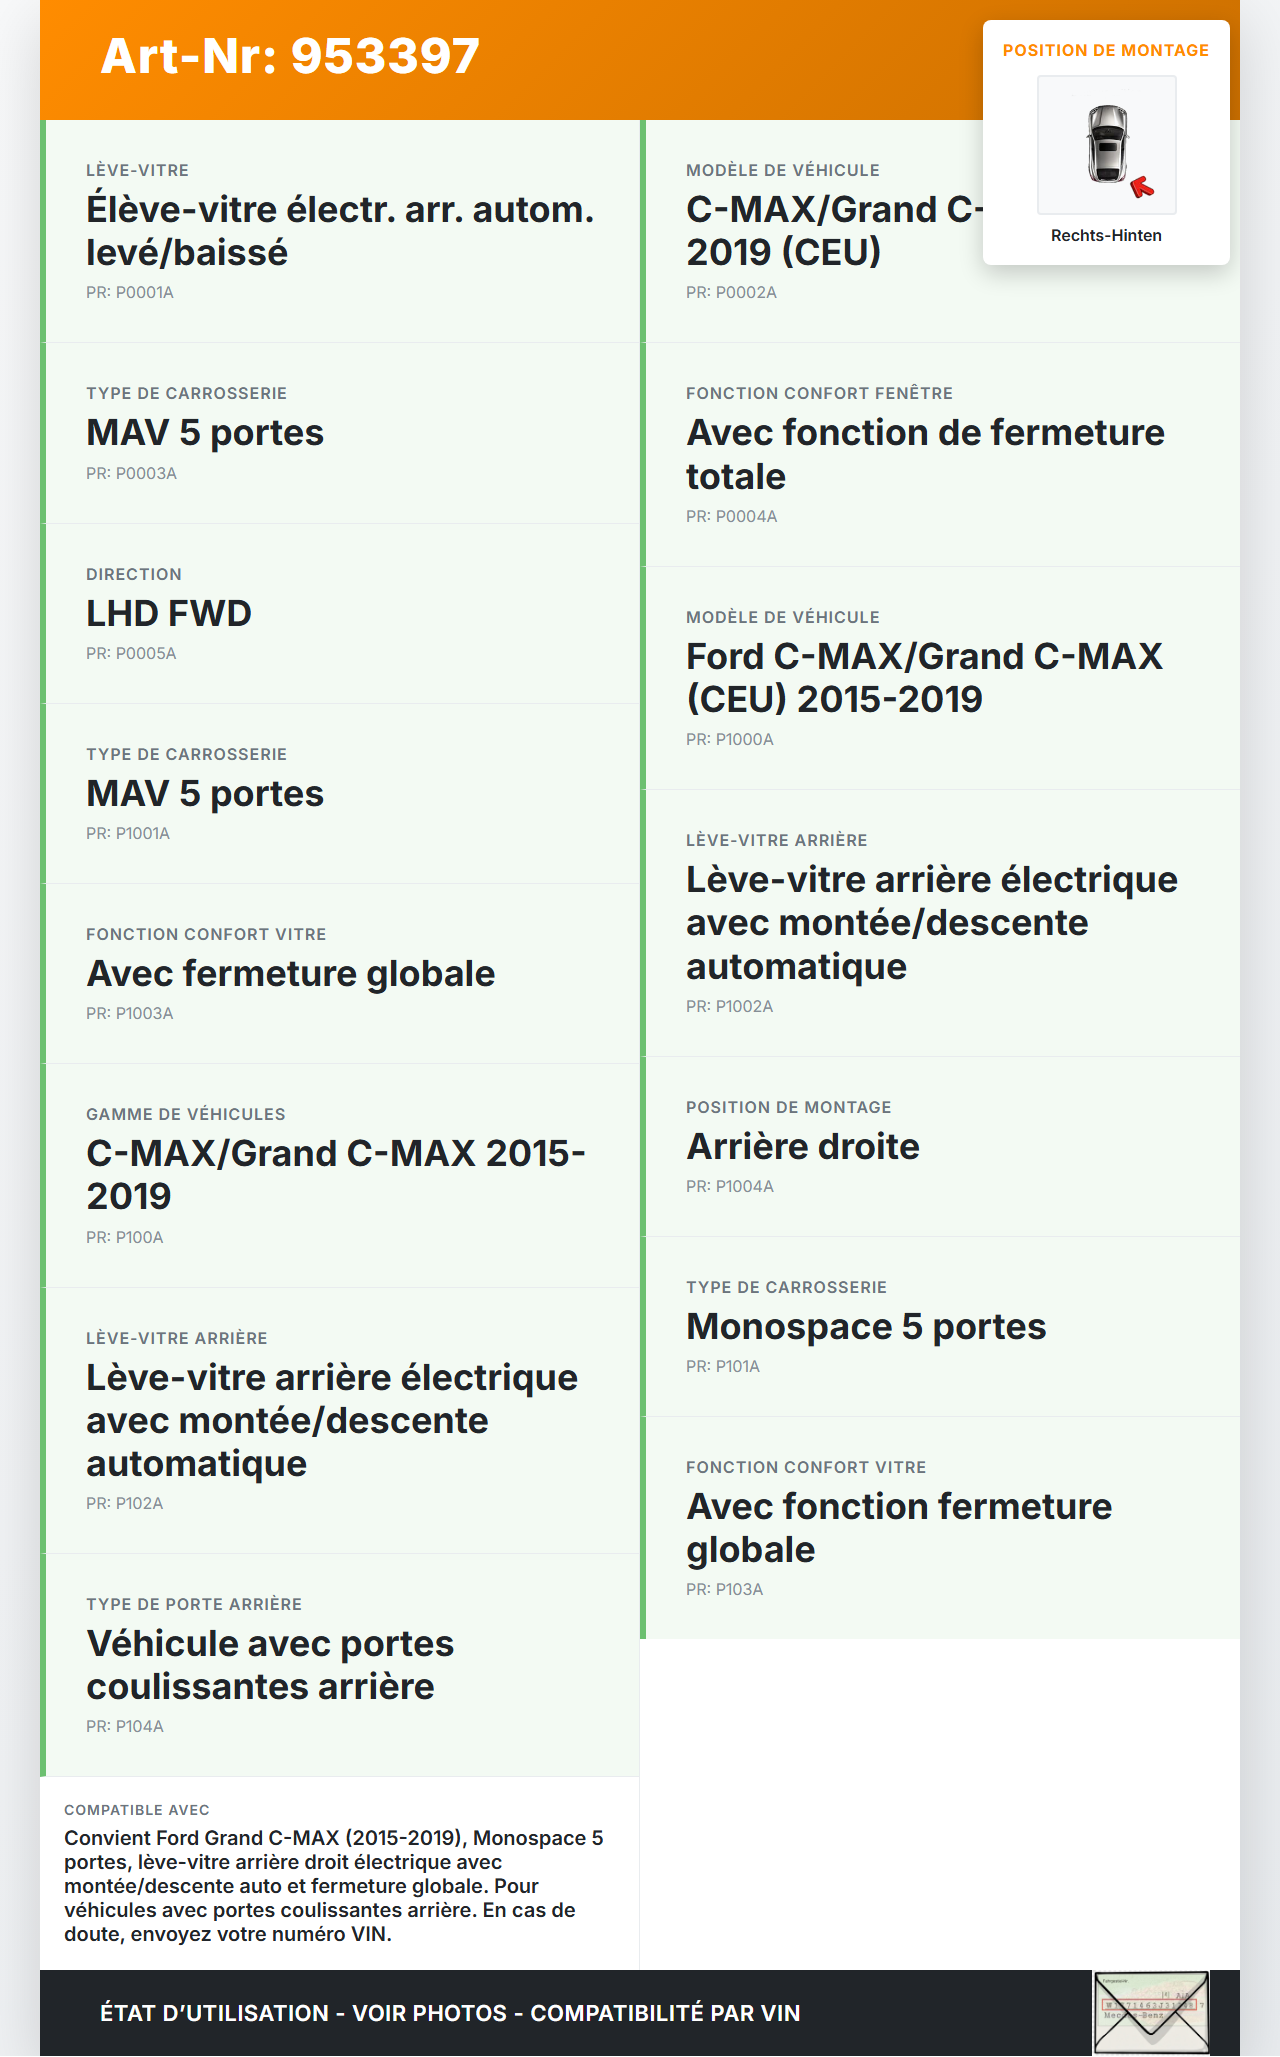The height and width of the screenshot is (2057, 1280).
Task: Click the orange Position de montage title
Action: point(1106,50)
